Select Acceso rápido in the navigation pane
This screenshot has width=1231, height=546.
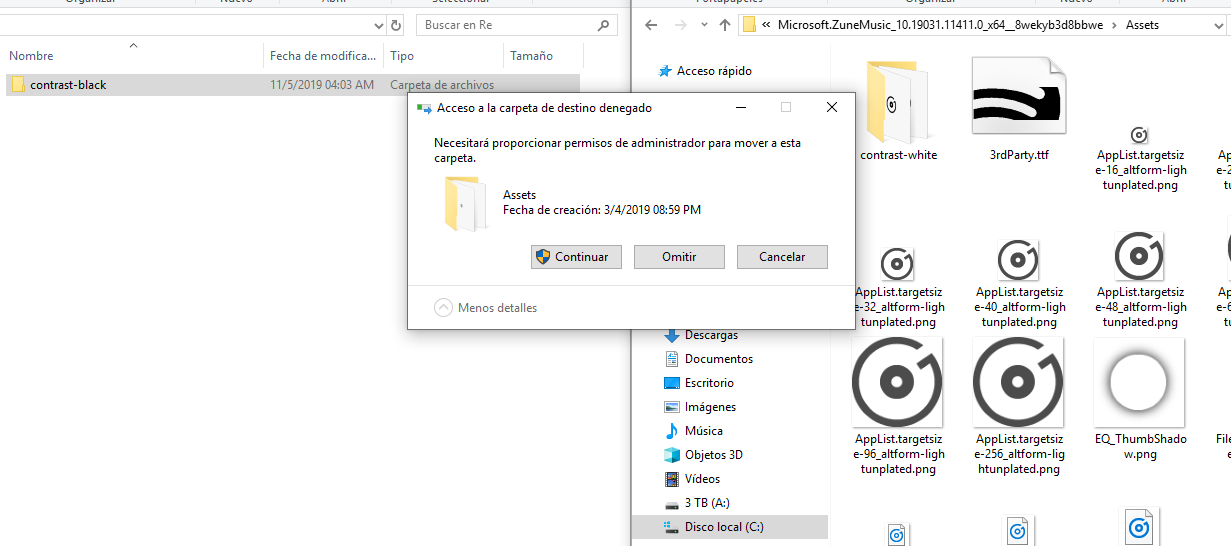[714, 71]
